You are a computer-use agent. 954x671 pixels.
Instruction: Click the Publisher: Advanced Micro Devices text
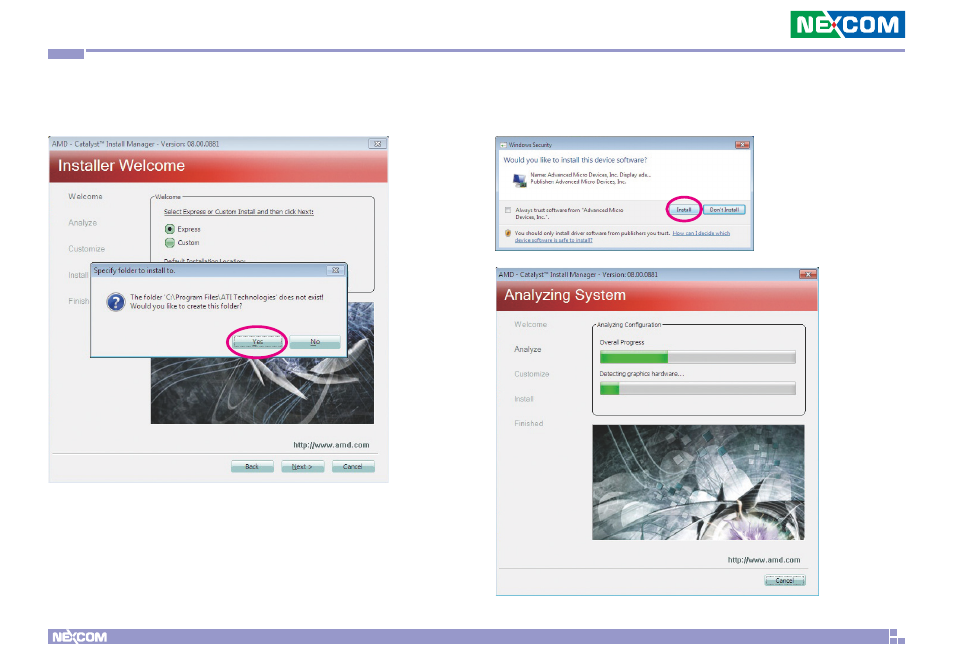pos(577,182)
